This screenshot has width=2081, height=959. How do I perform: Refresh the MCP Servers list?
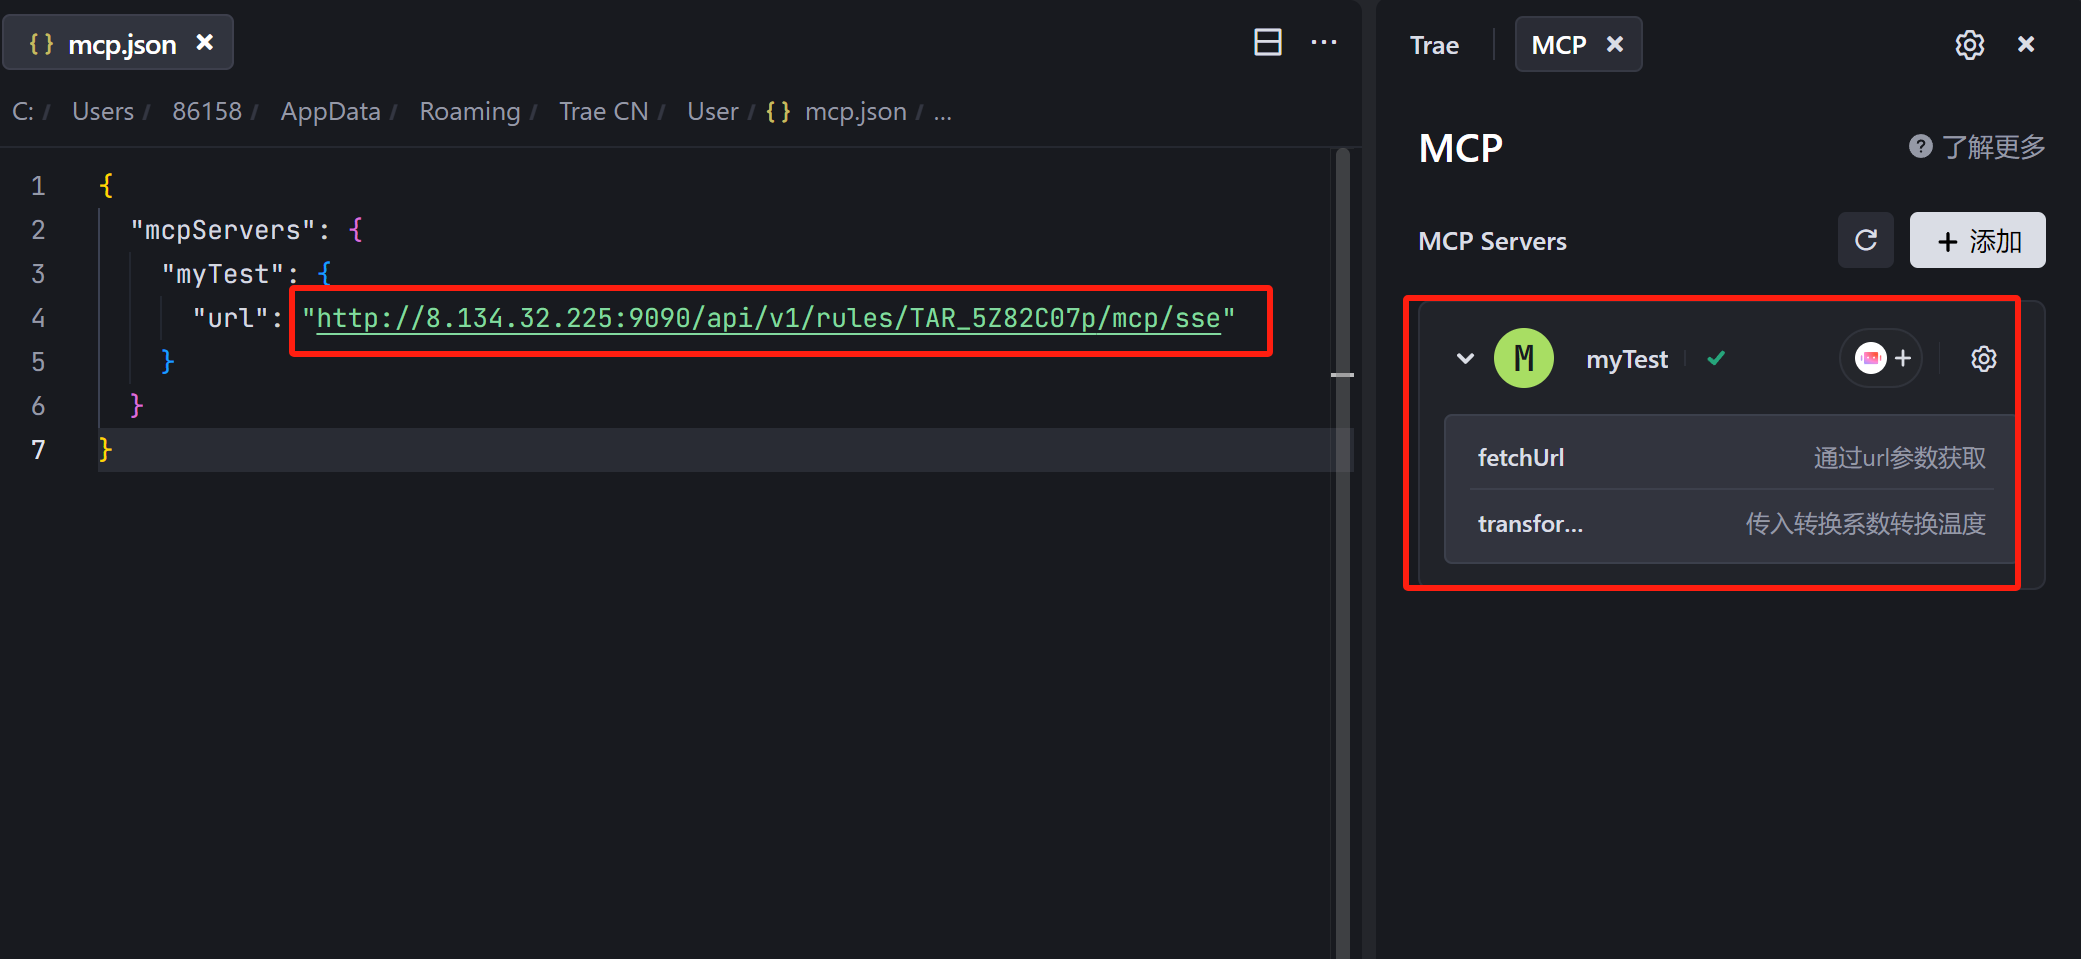1865,240
